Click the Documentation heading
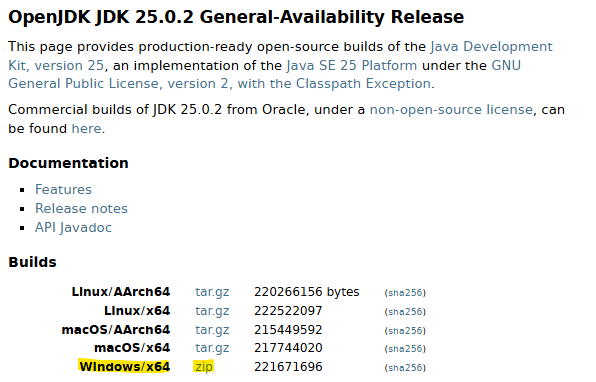Image resolution: width=596 pixels, height=382 pixels. coord(68,163)
